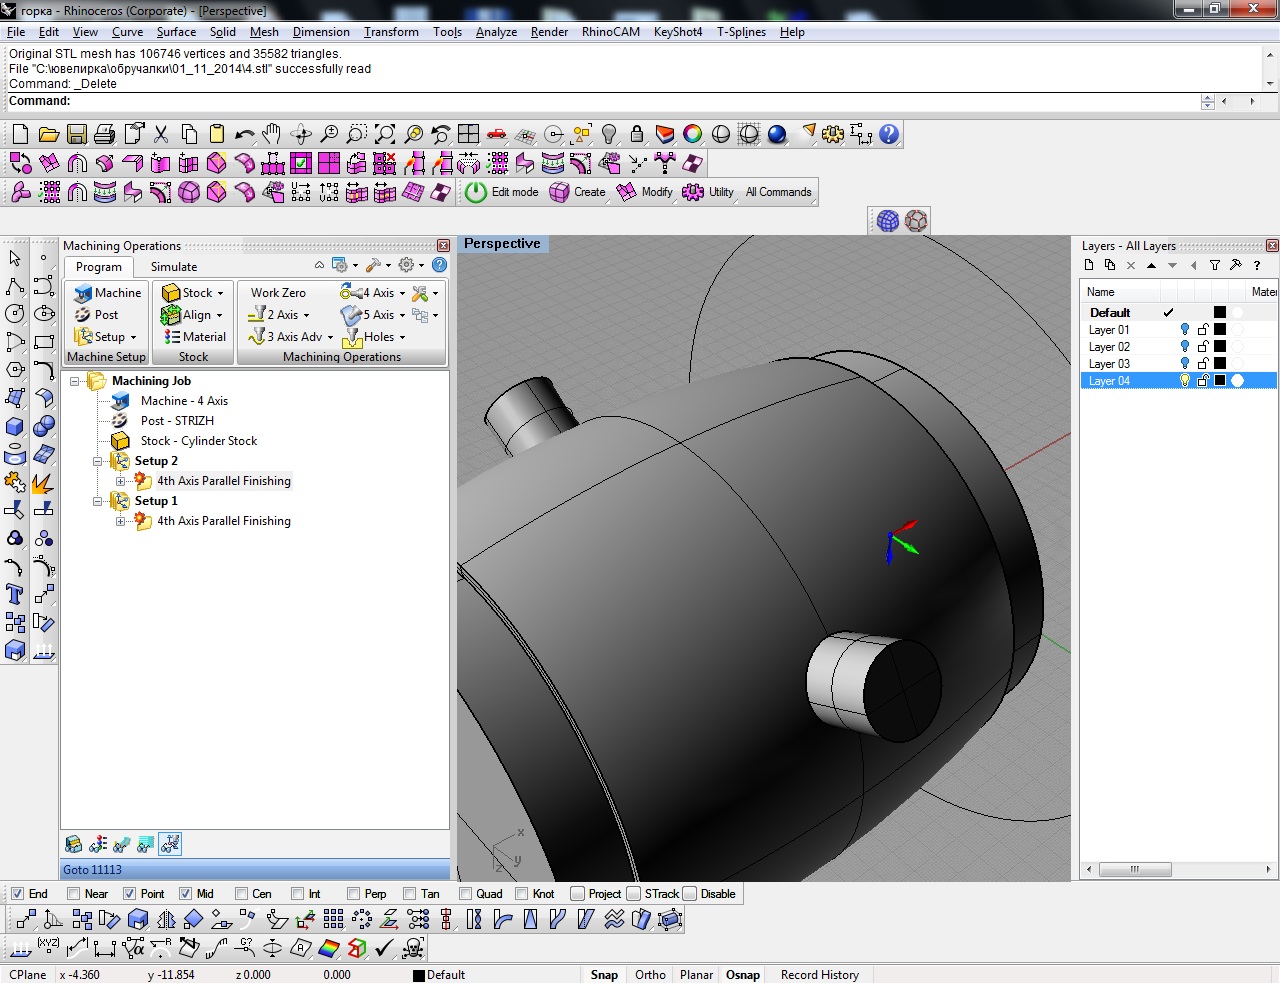Click the Pan hand tool icon

tap(272, 134)
